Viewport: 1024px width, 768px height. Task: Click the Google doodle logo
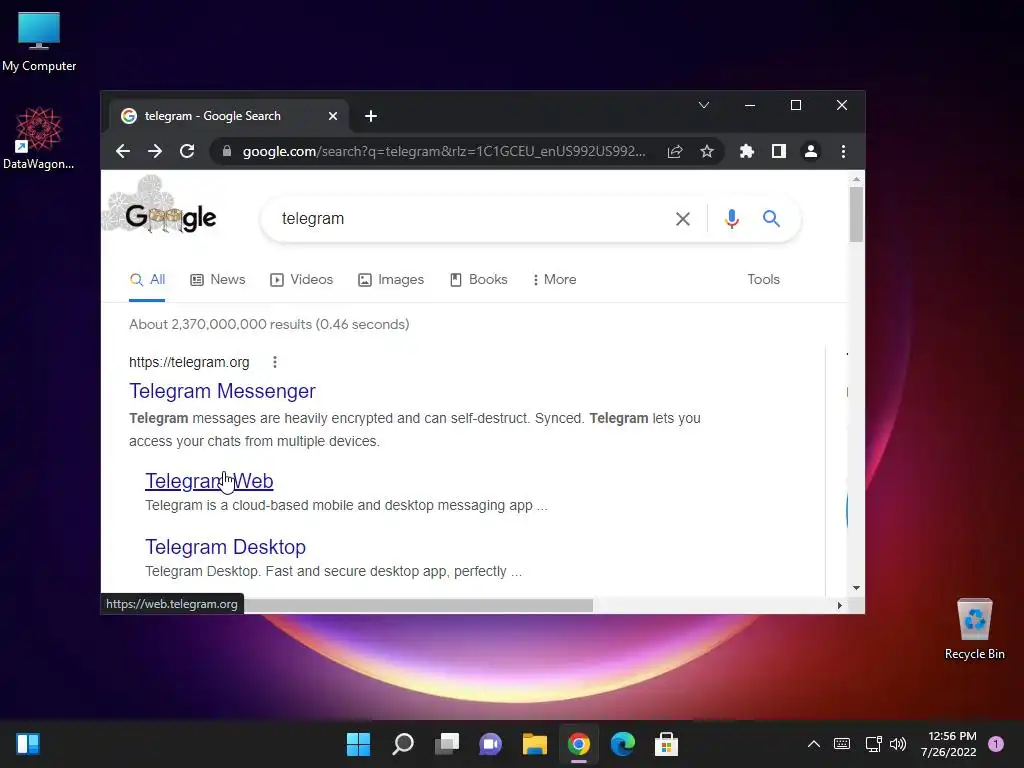(x=161, y=206)
